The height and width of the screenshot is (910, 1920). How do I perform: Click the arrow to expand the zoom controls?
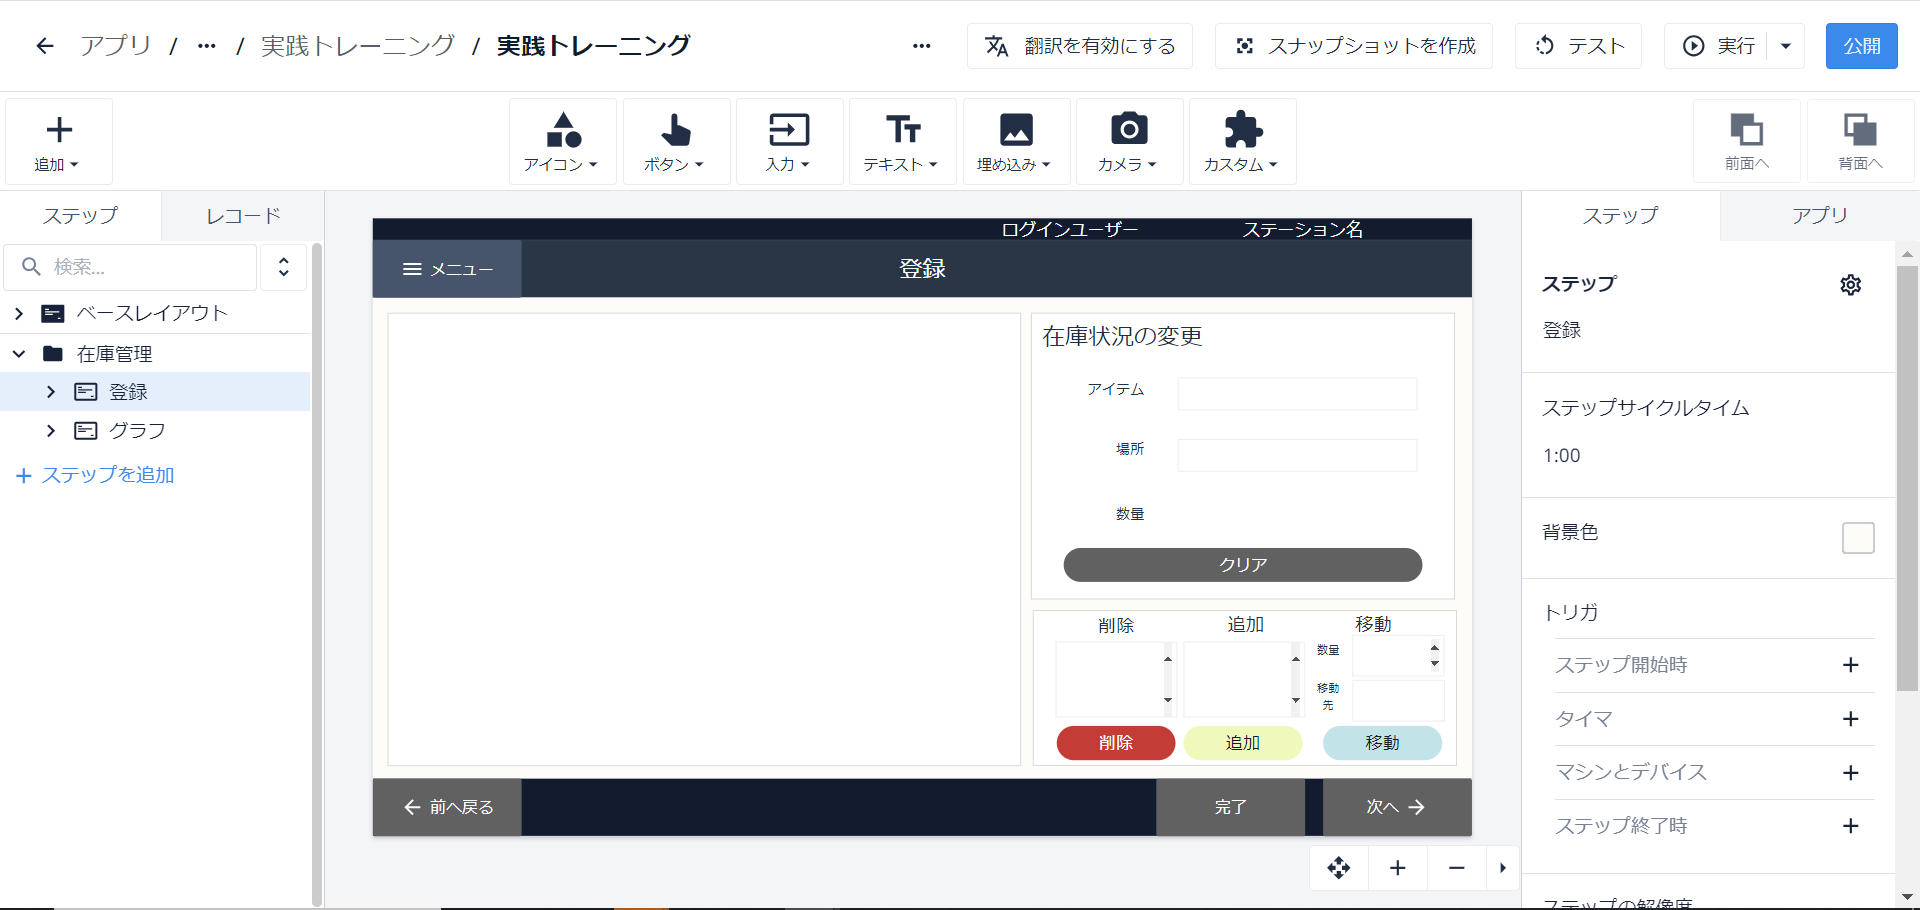pyautogui.click(x=1503, y=868)
